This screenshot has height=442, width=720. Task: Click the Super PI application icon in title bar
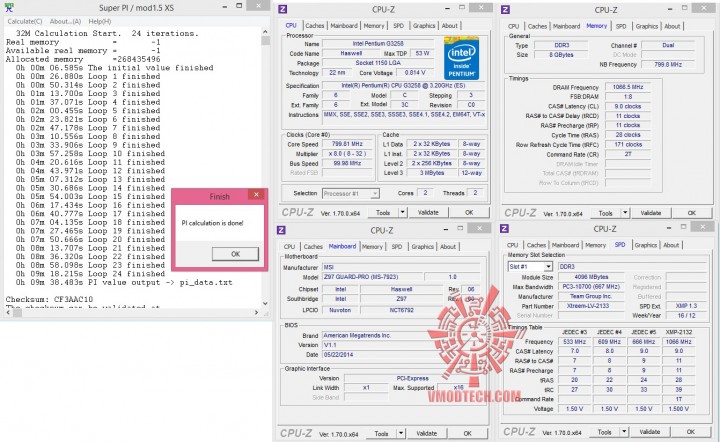click(x=9, y=7)
